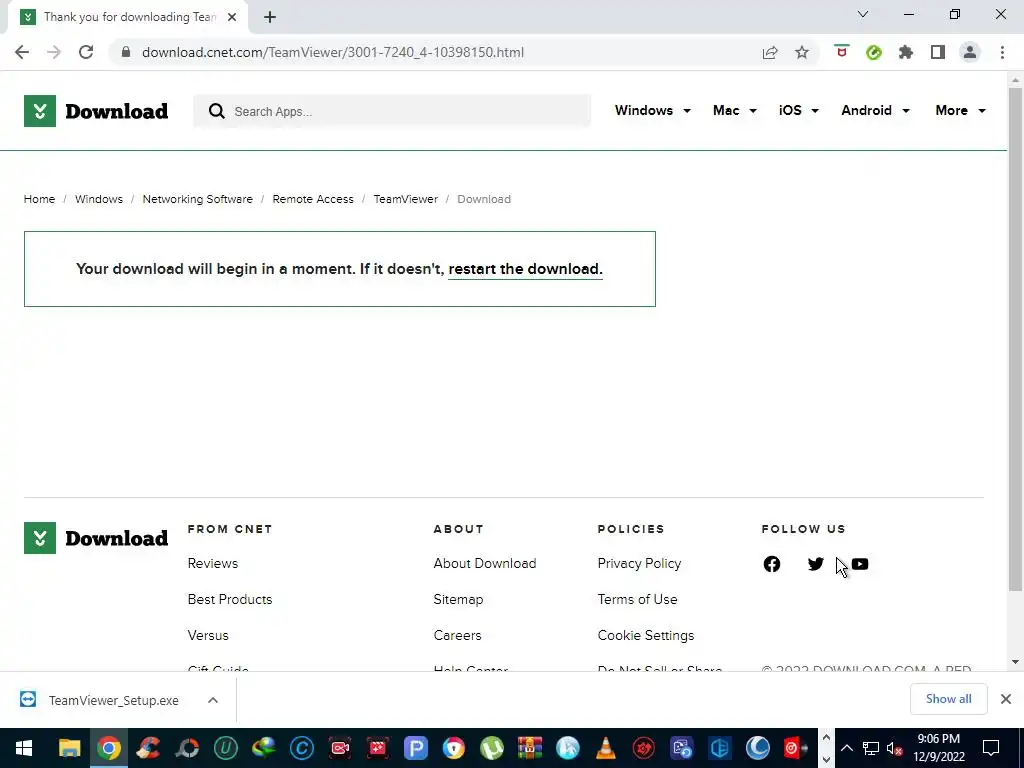Open WinRAR from taskbar
The height and width of the screenshot is (768, 1024).
(x=530, y=748)
